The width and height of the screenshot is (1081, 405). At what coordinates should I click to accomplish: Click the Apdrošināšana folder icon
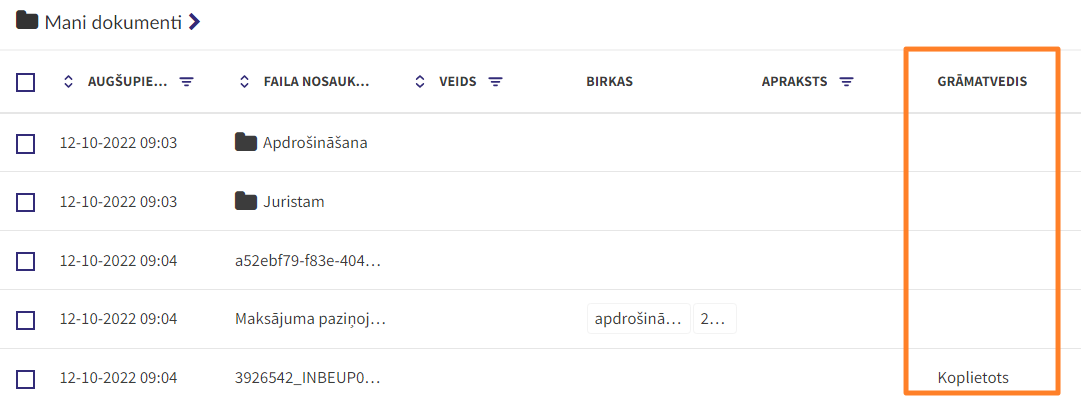[x=245, y=143]
